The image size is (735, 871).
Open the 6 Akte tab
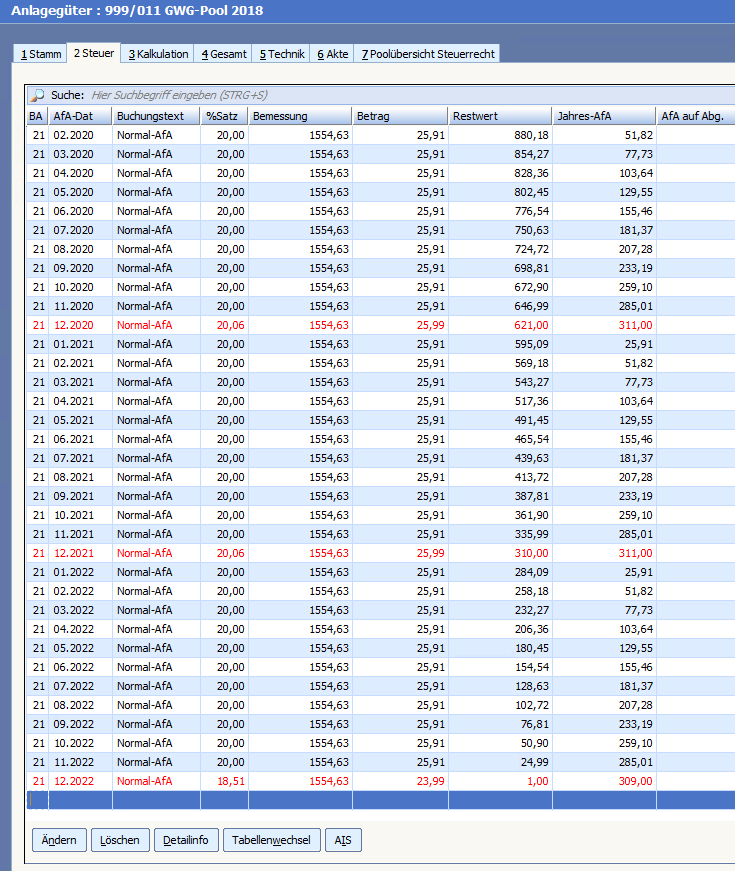point(333,54)
